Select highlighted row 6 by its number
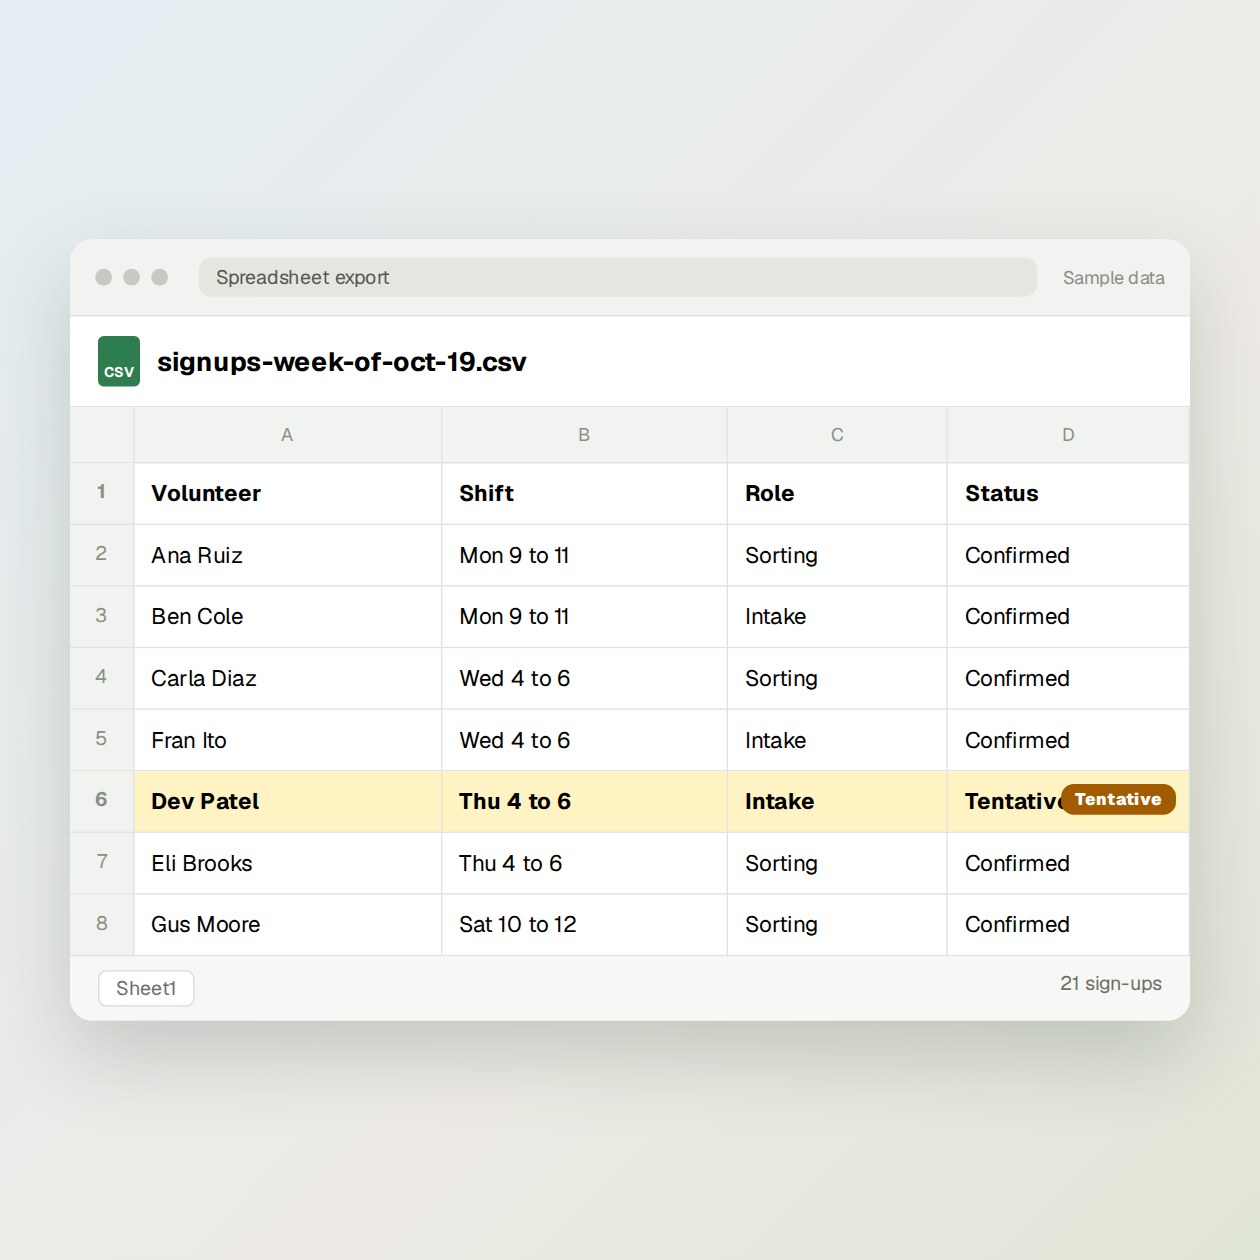Viewport: 1260px width, 1260px height. click(x=101, y=801)
